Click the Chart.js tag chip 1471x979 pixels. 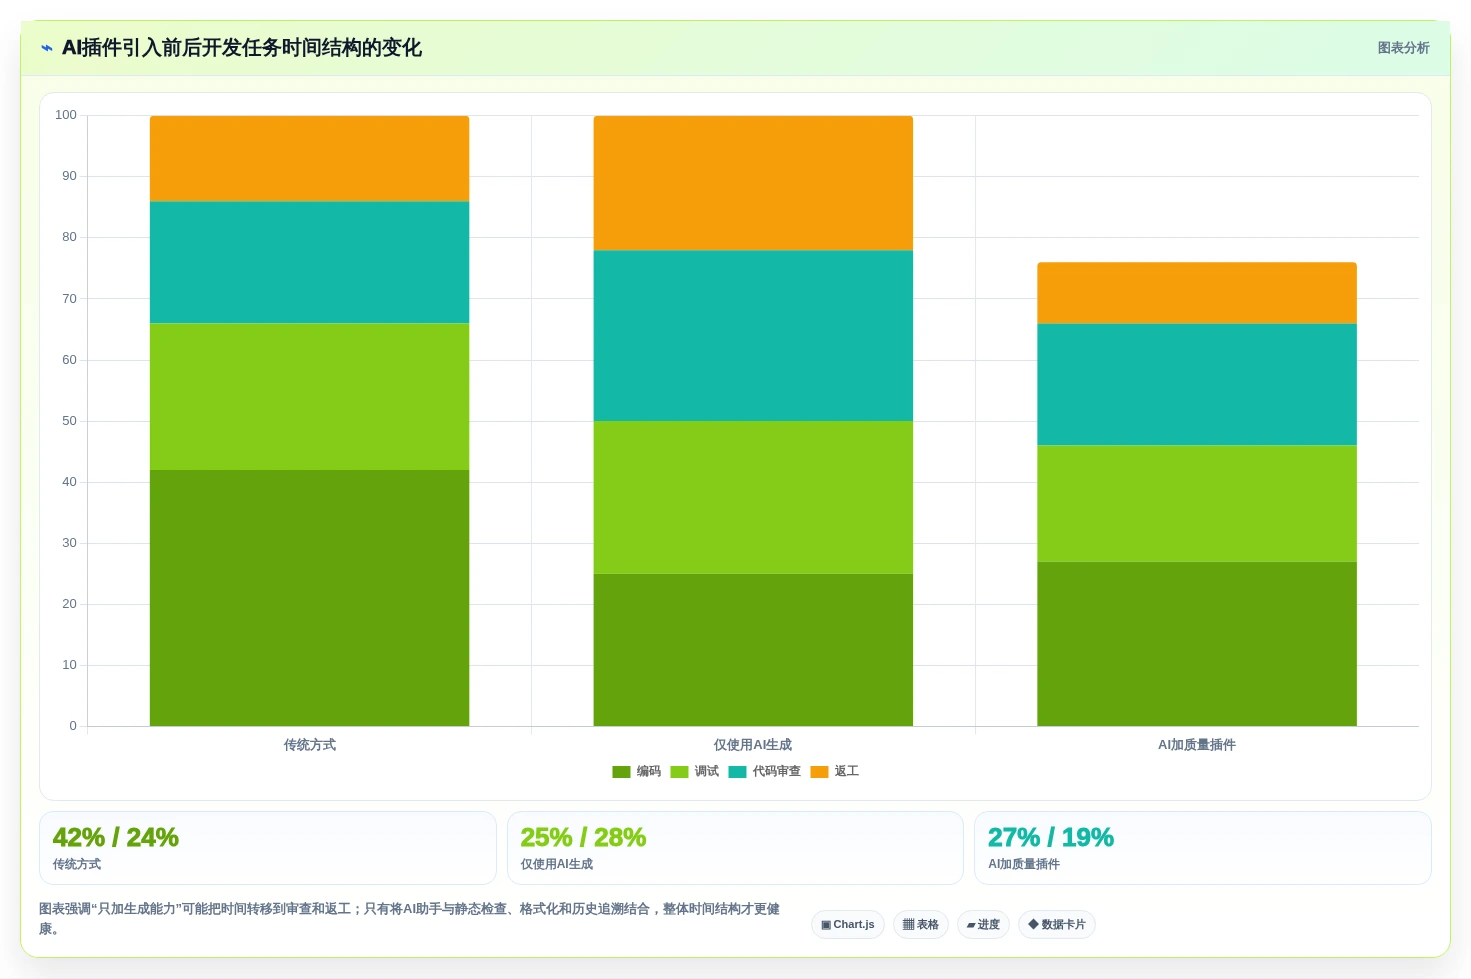848,924
